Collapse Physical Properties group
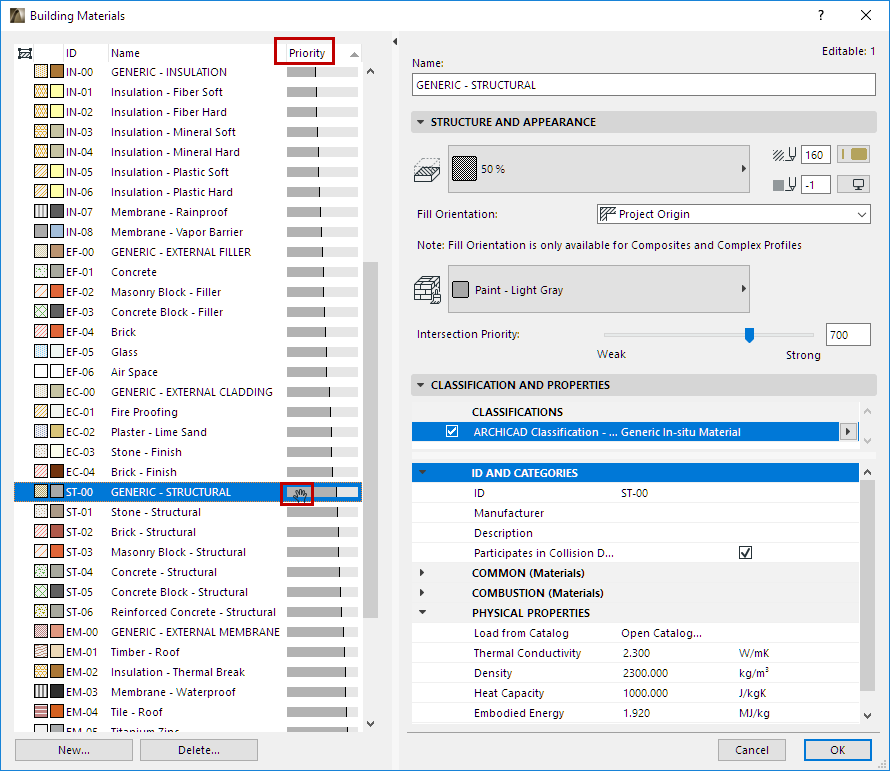The image size is (890, 771). (422, 612)
